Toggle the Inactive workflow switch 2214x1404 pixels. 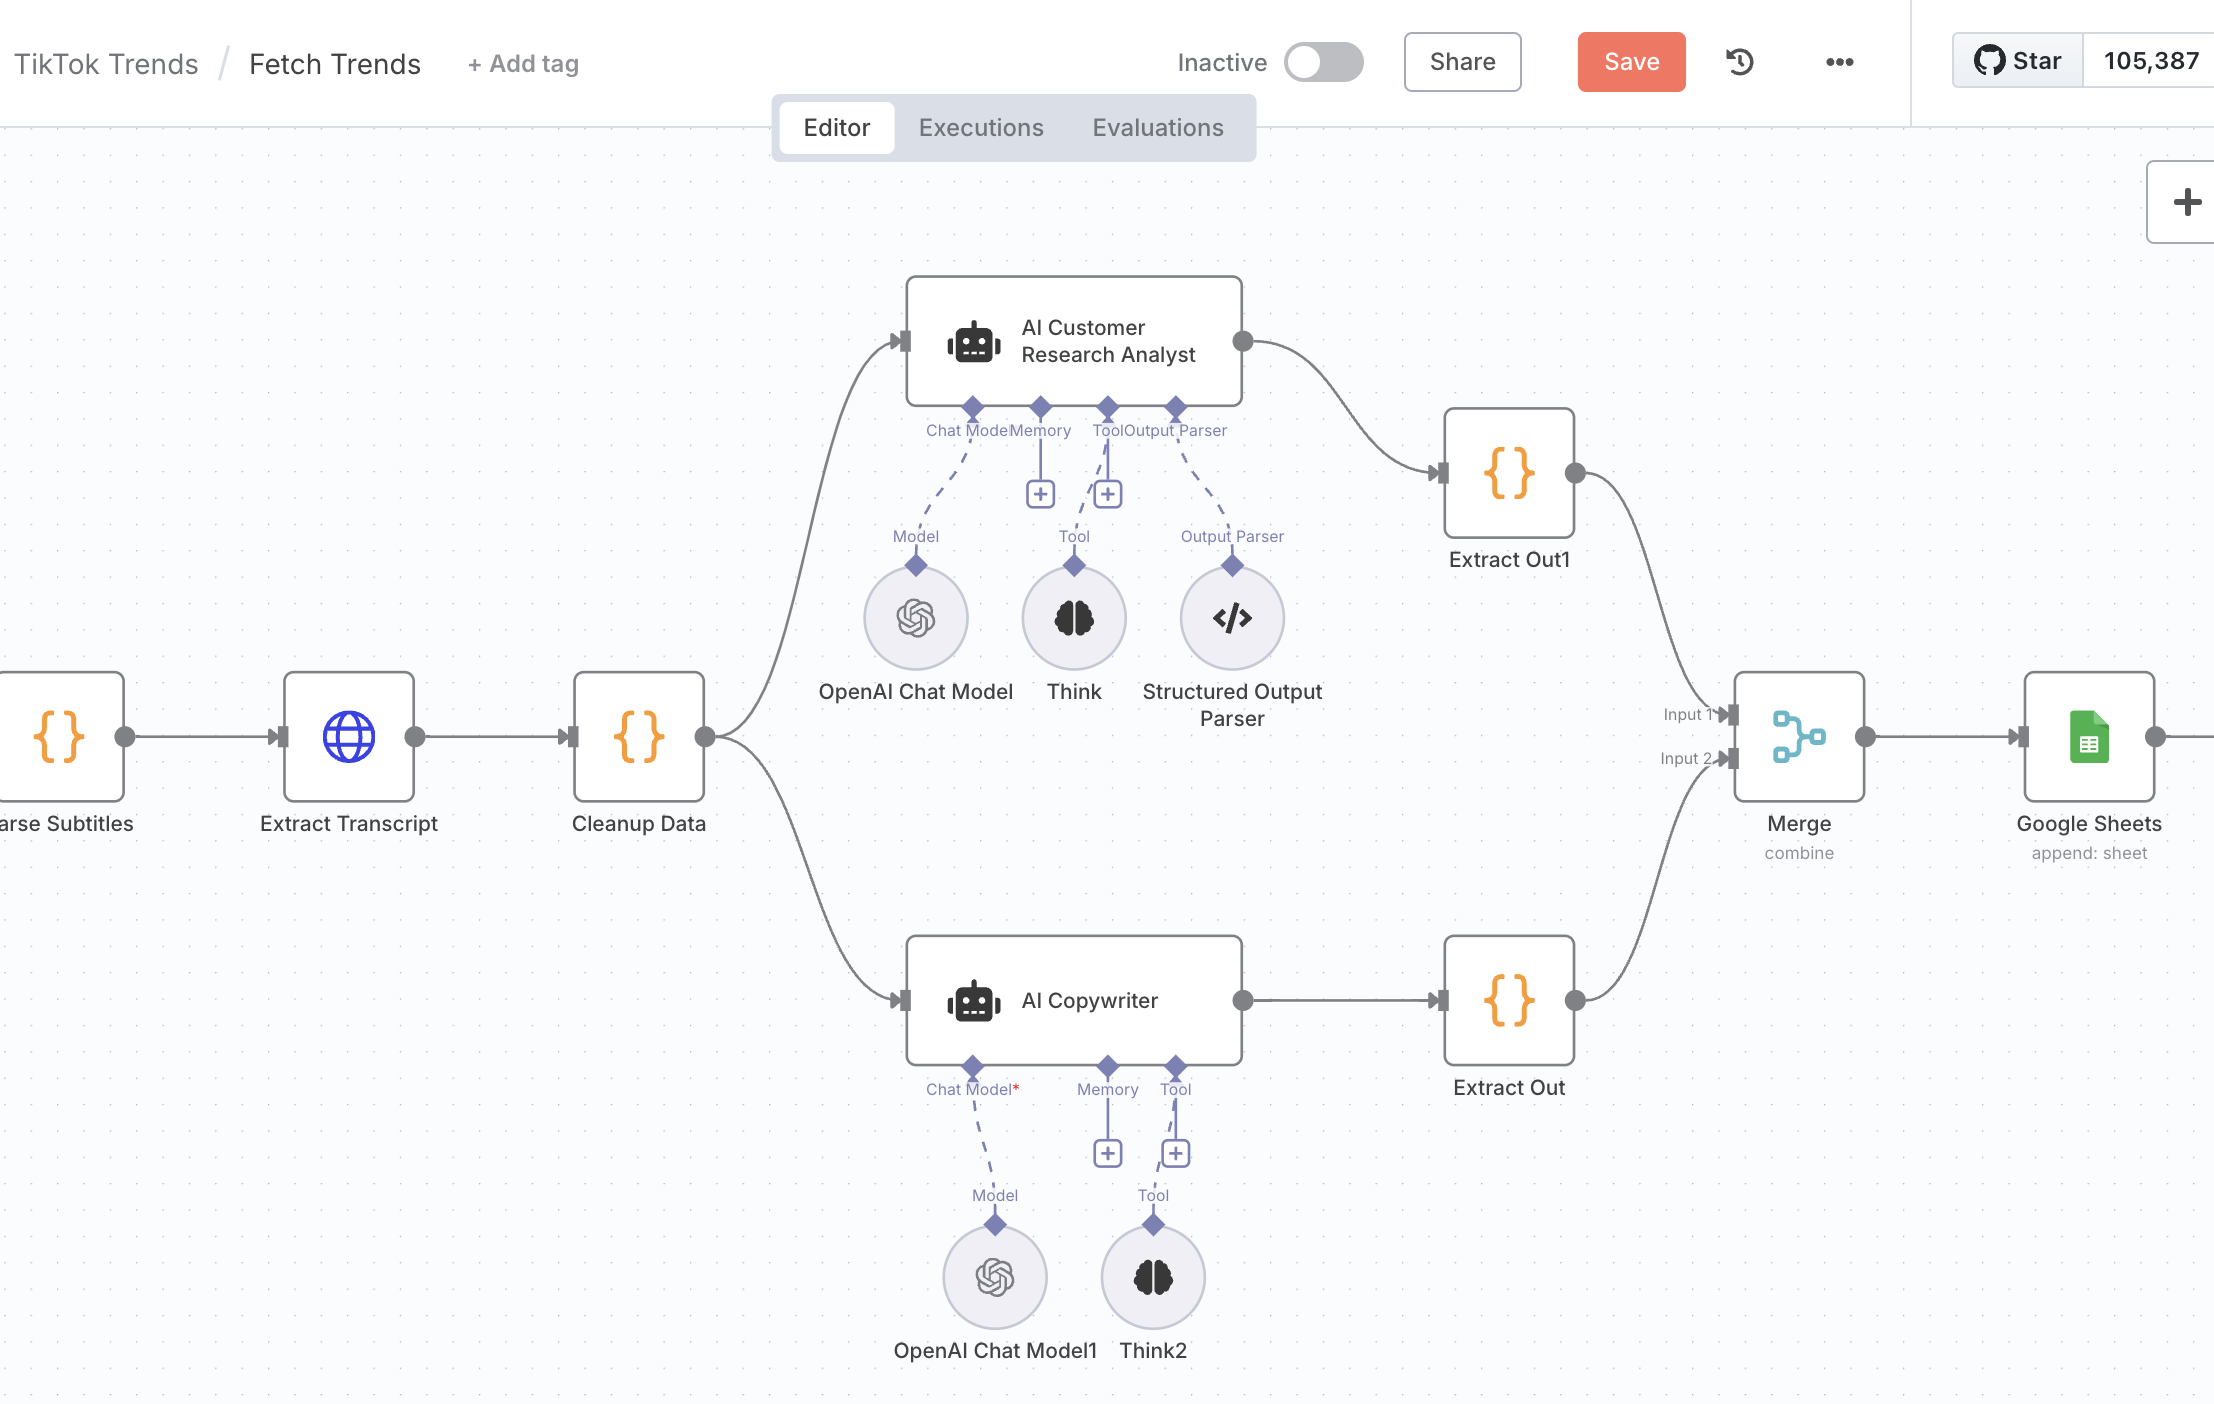coord(1323,62)
